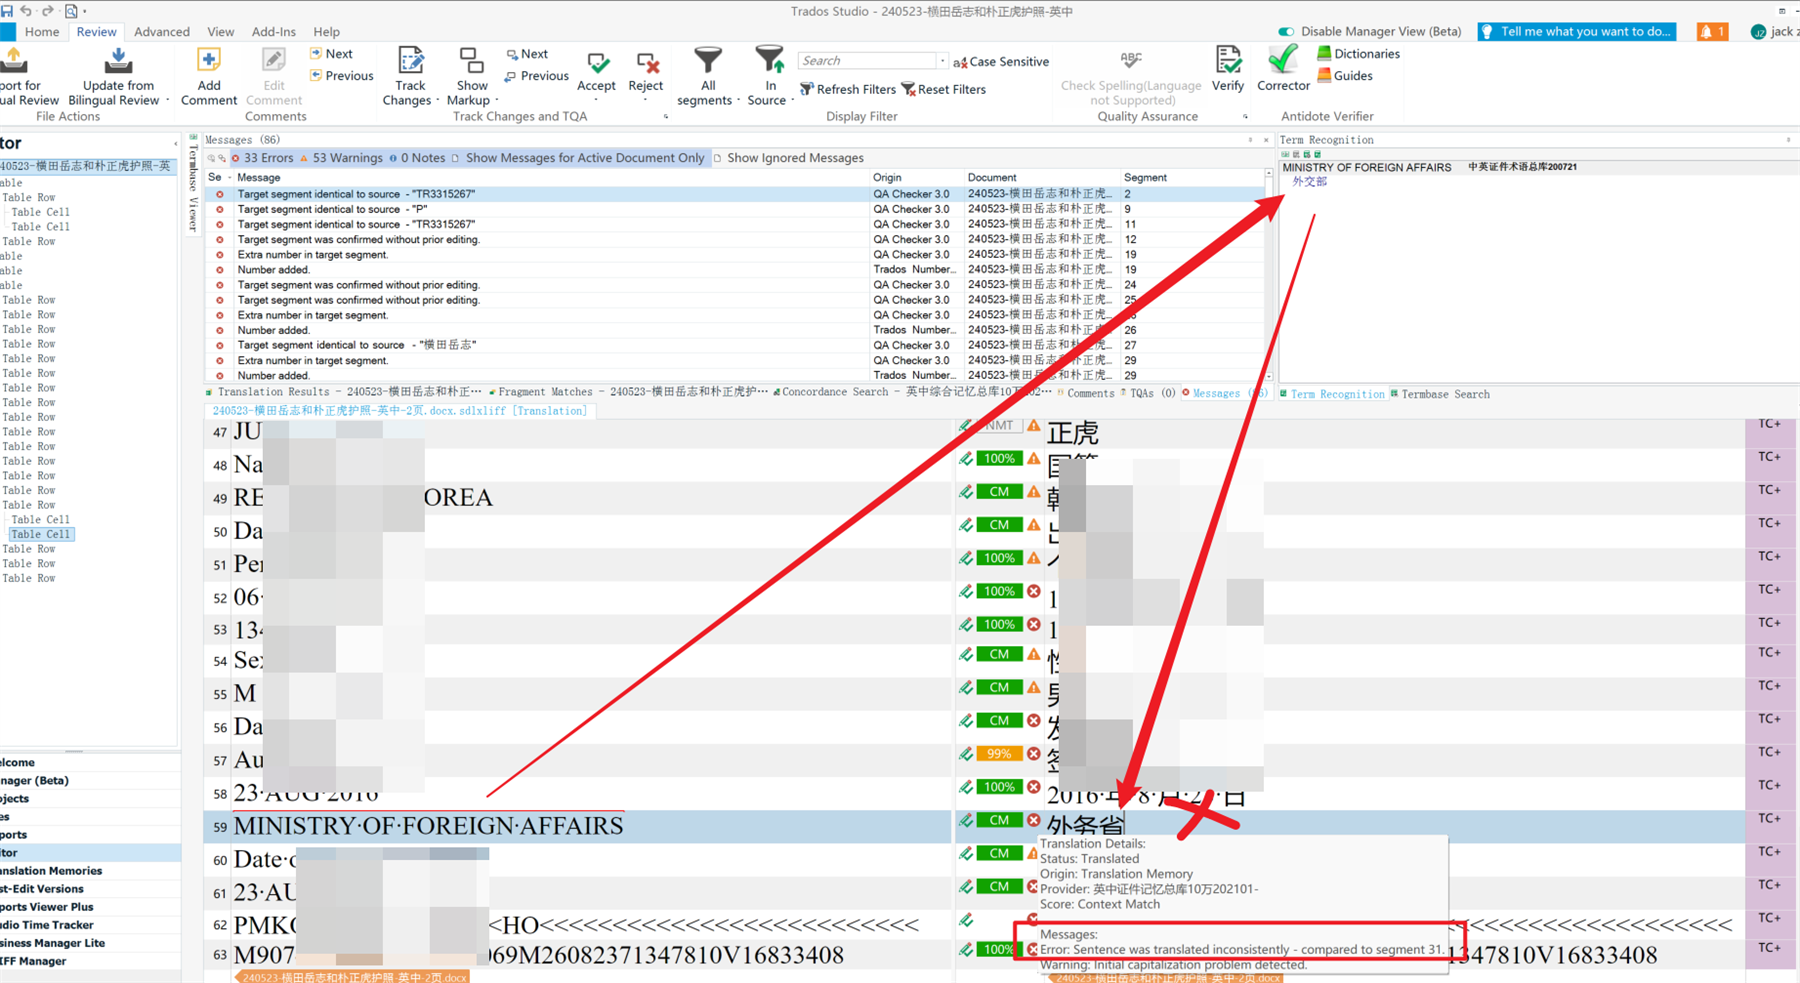Open Antidote Guides

1344,76
